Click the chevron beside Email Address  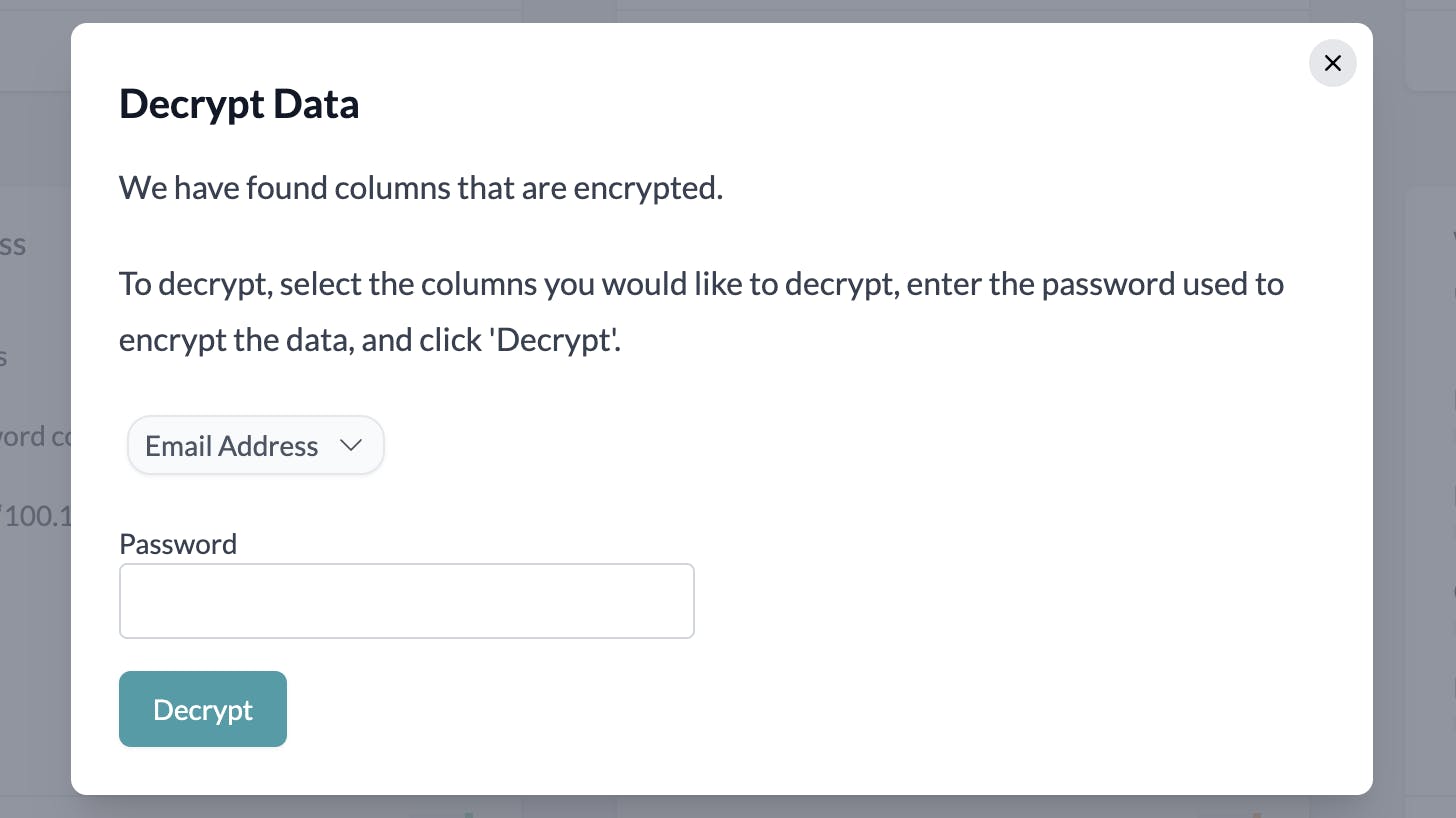coord(351,445)
